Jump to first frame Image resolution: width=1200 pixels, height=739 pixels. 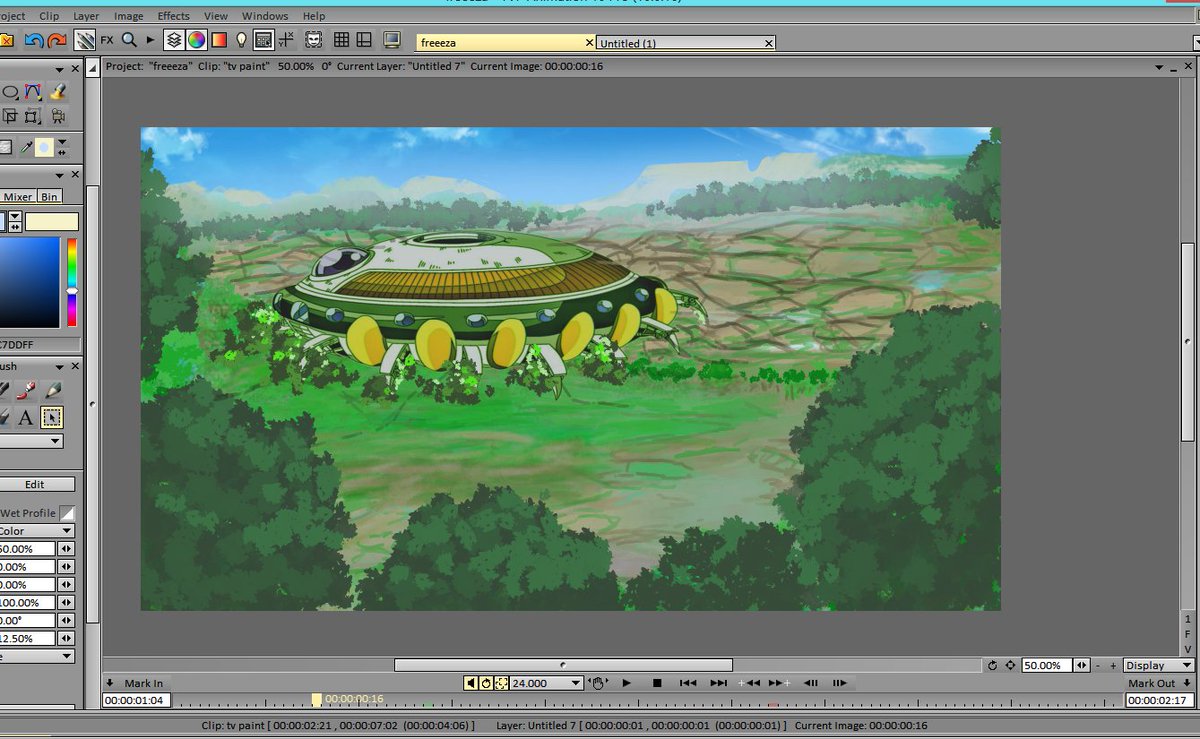coord(688,683)
